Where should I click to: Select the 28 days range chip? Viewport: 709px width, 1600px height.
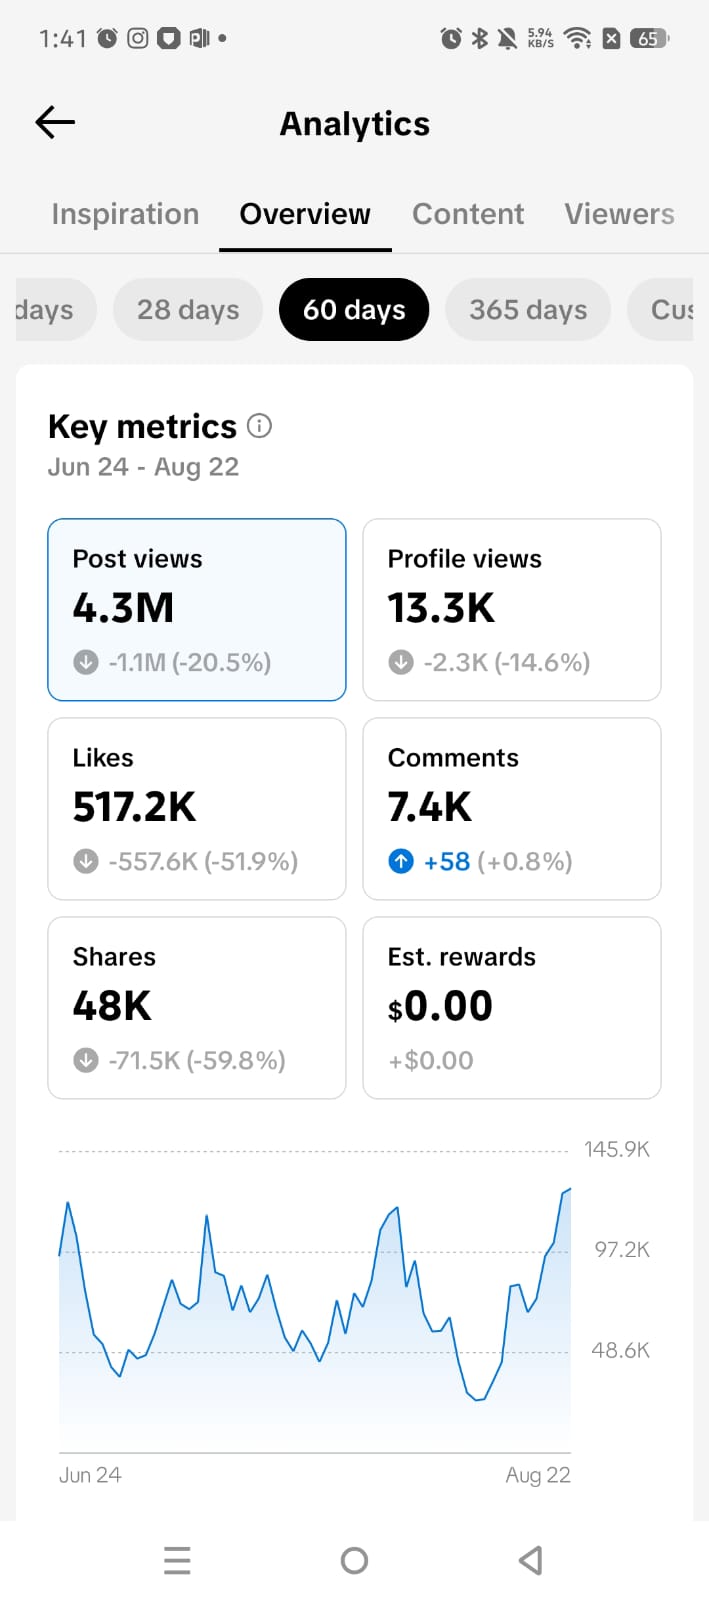tap(188, 310)
